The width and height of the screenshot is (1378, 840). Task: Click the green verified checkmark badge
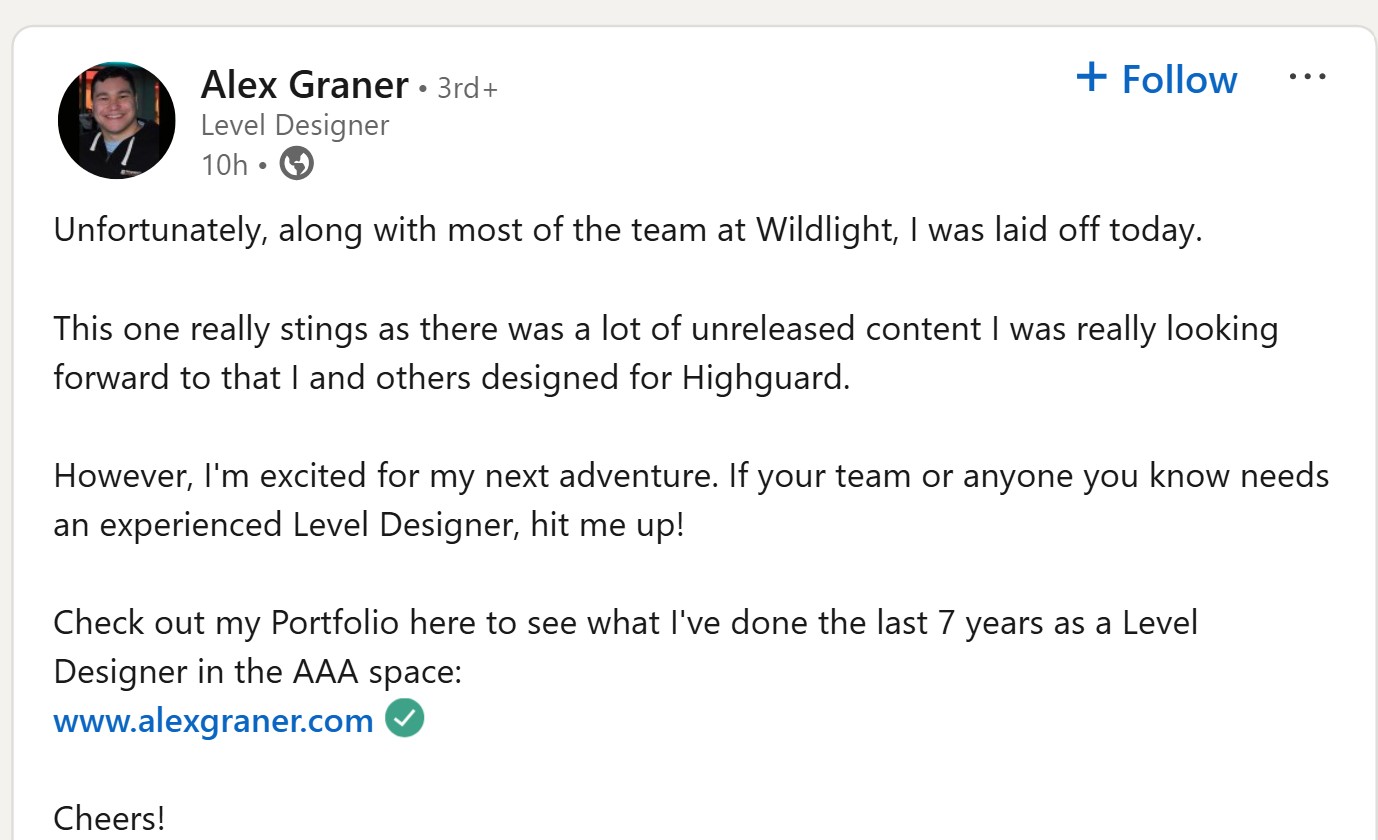click(x=404, y=718)
